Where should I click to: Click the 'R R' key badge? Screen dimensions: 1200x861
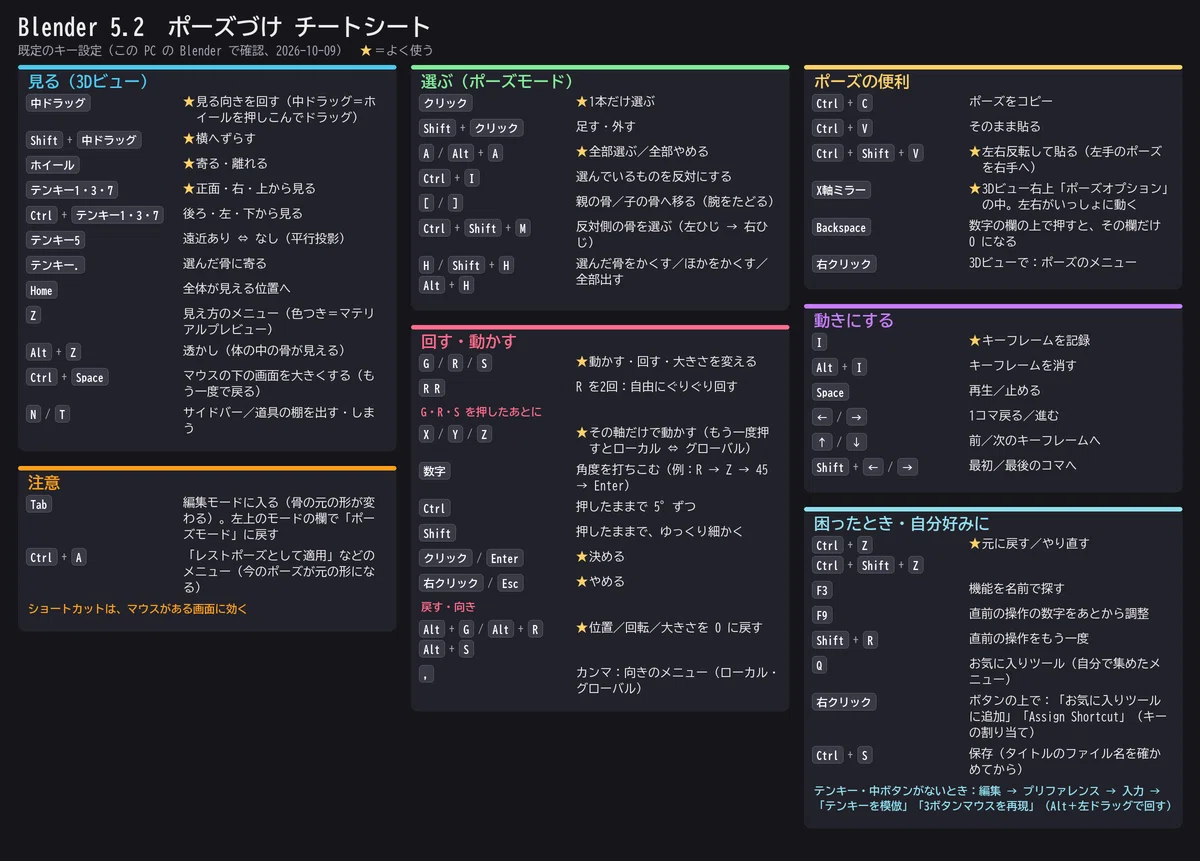tap(432, 388)
